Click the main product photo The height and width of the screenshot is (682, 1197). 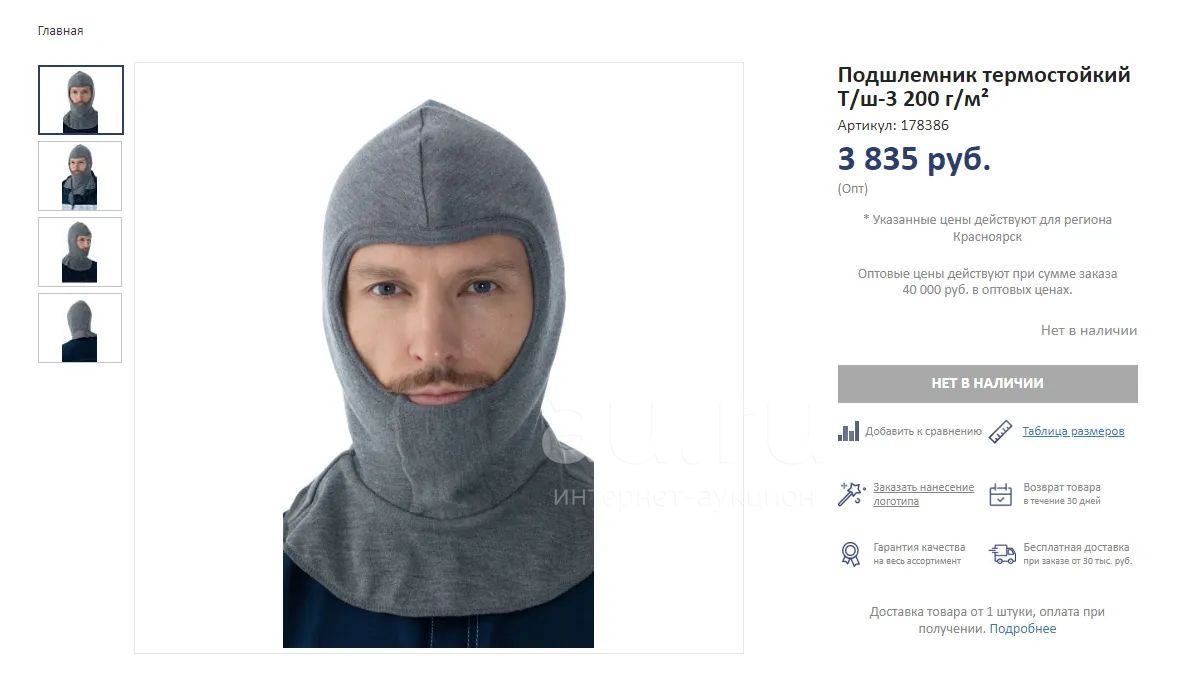tap(439, 358)
